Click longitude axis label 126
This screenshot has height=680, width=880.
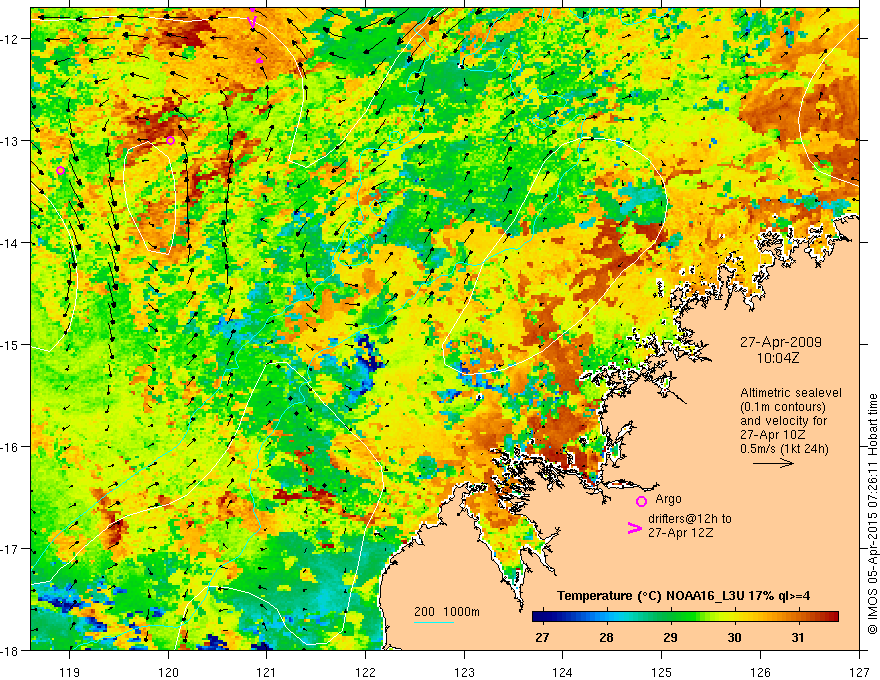pos(760,672)
